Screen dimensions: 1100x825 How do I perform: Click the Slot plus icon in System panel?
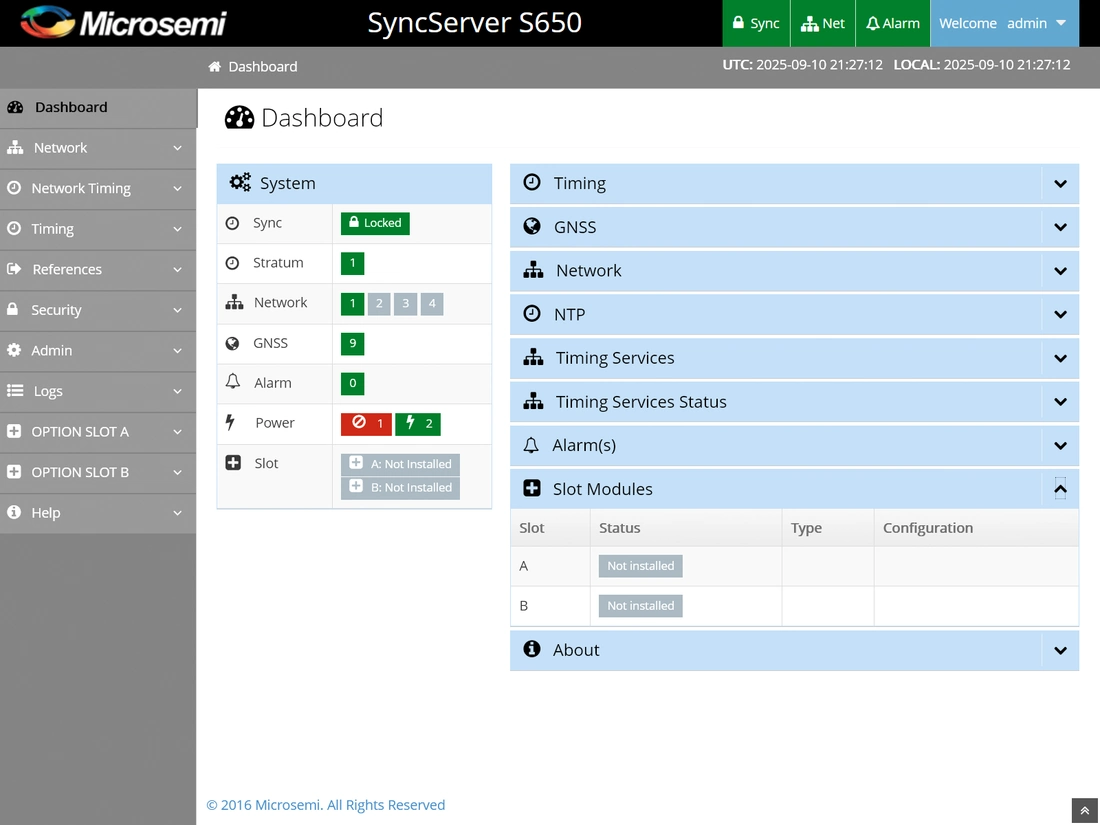click(x=233, y=462)
